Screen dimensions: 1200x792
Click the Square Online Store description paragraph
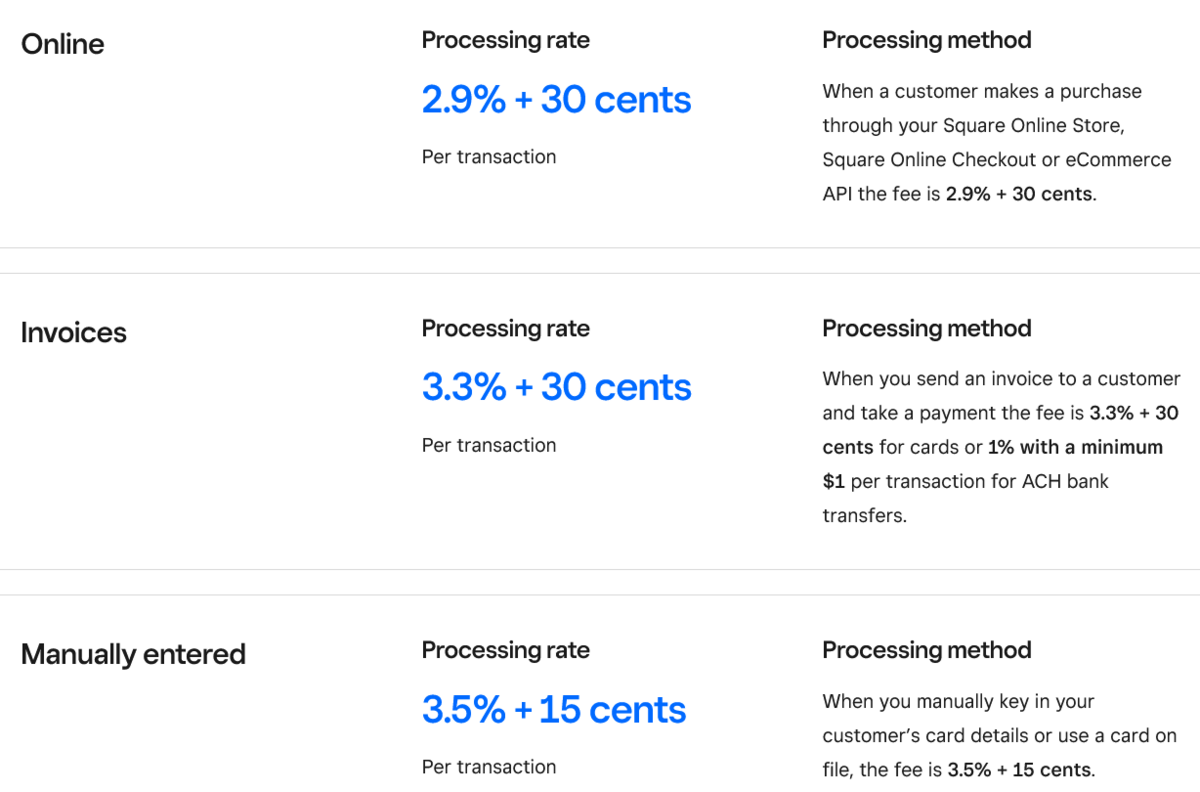click(996, 142)
